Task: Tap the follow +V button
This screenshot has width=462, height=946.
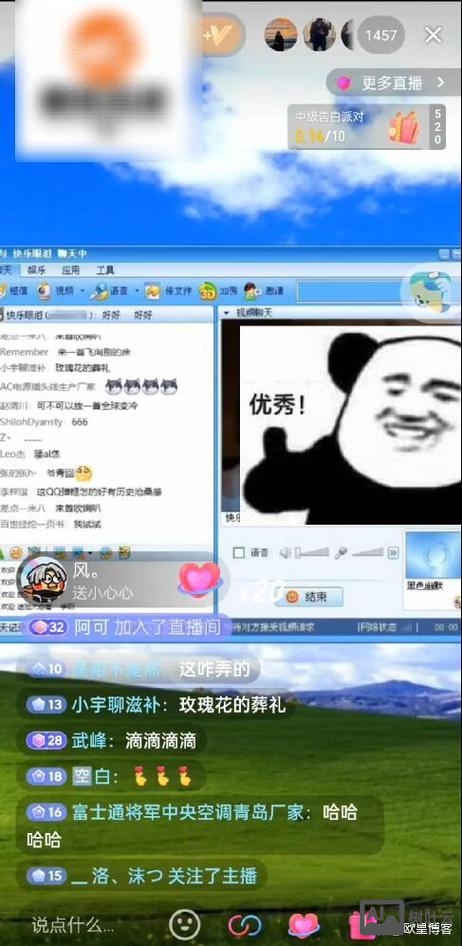Action: 221,35
